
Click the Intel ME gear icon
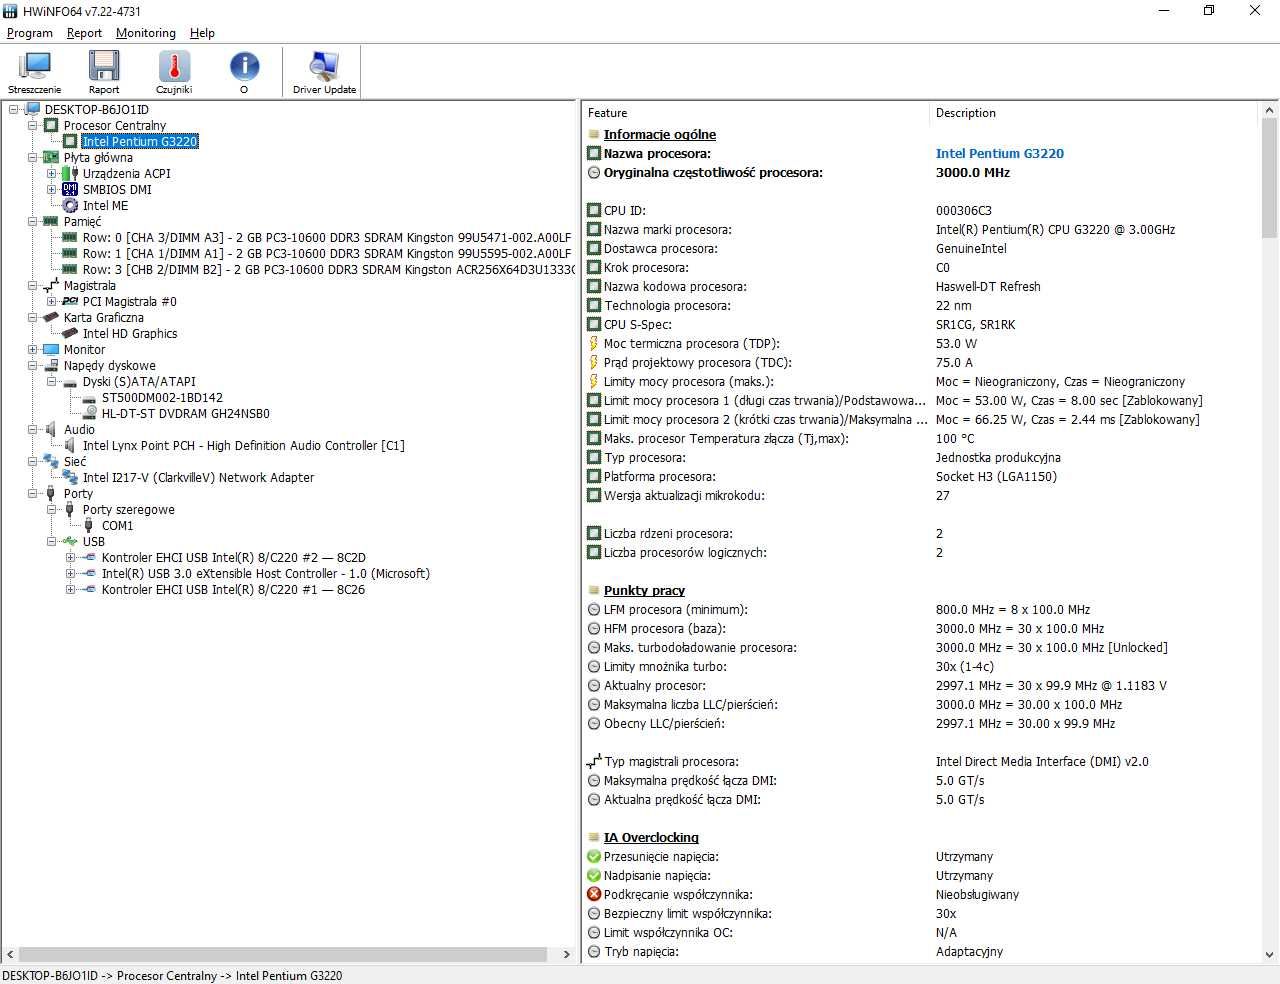70,205
